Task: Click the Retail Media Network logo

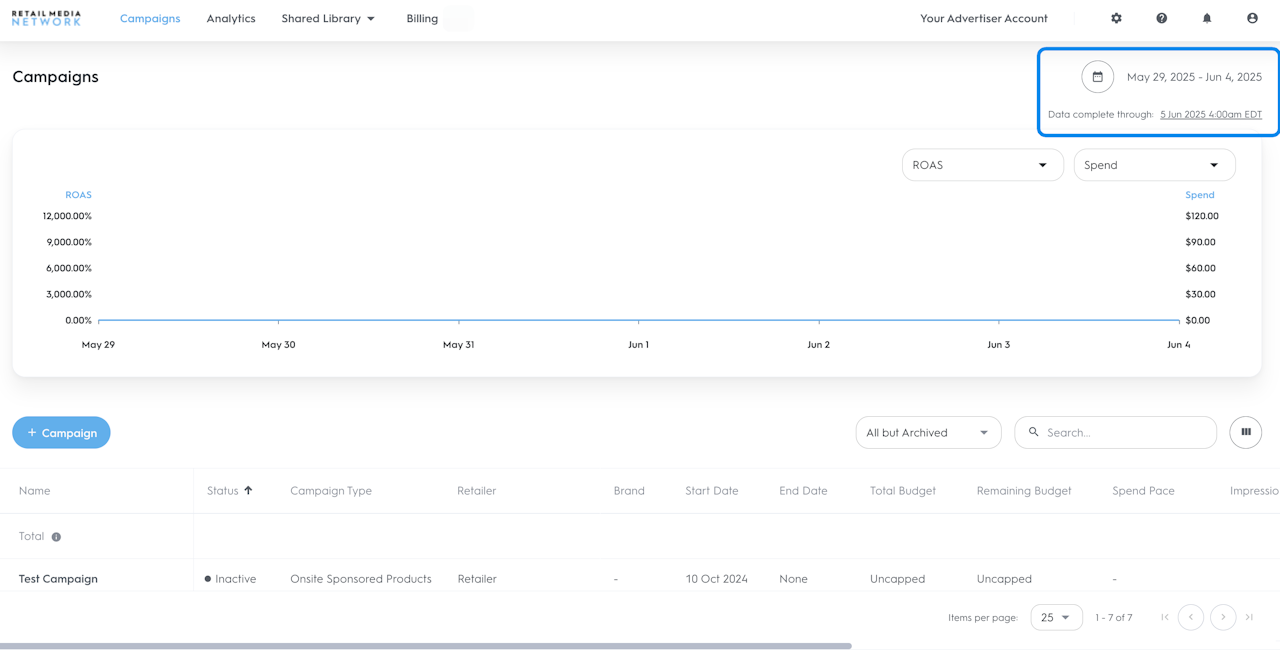Action: point(46,18)
